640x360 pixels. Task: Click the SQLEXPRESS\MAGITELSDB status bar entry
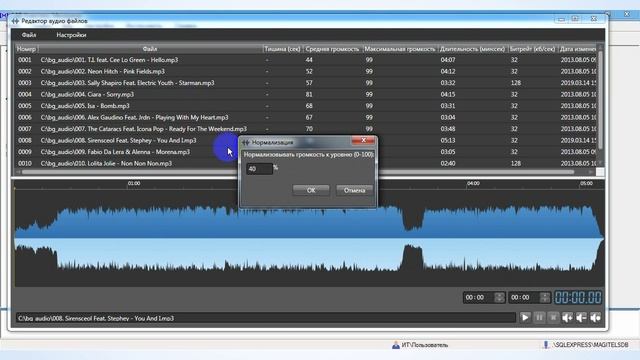(586, 345)
